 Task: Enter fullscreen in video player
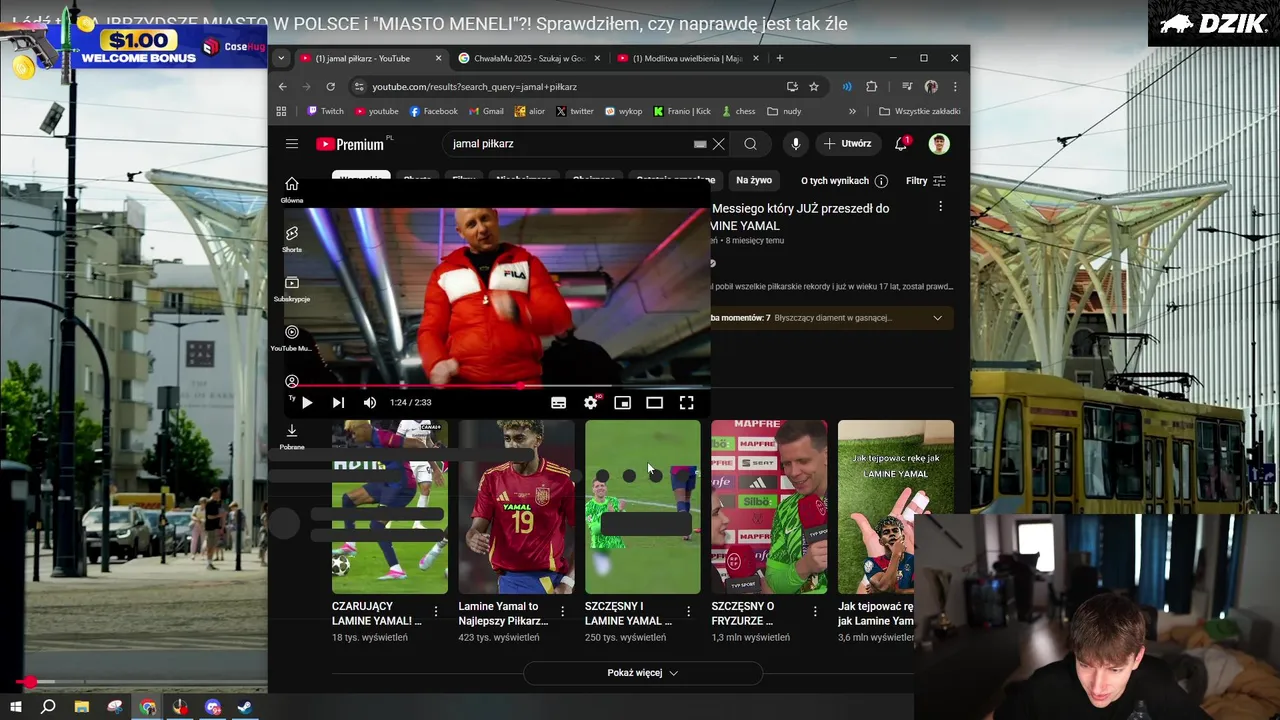pyautogui.click(x=686, y=403)
